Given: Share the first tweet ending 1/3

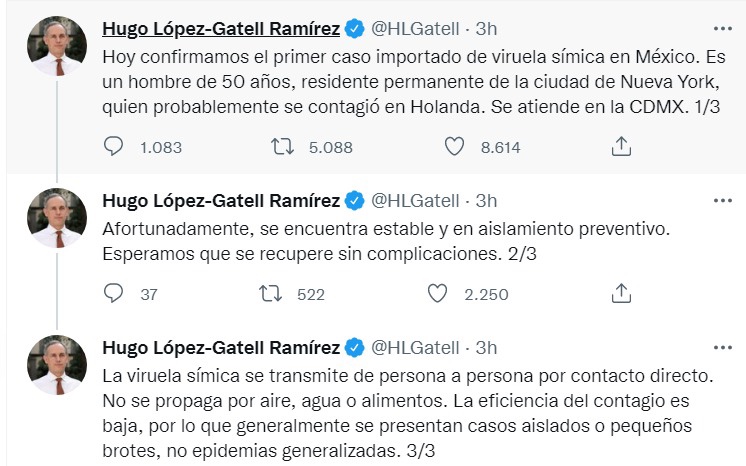Looking at the screenshot, I should (x=620, y=147).
